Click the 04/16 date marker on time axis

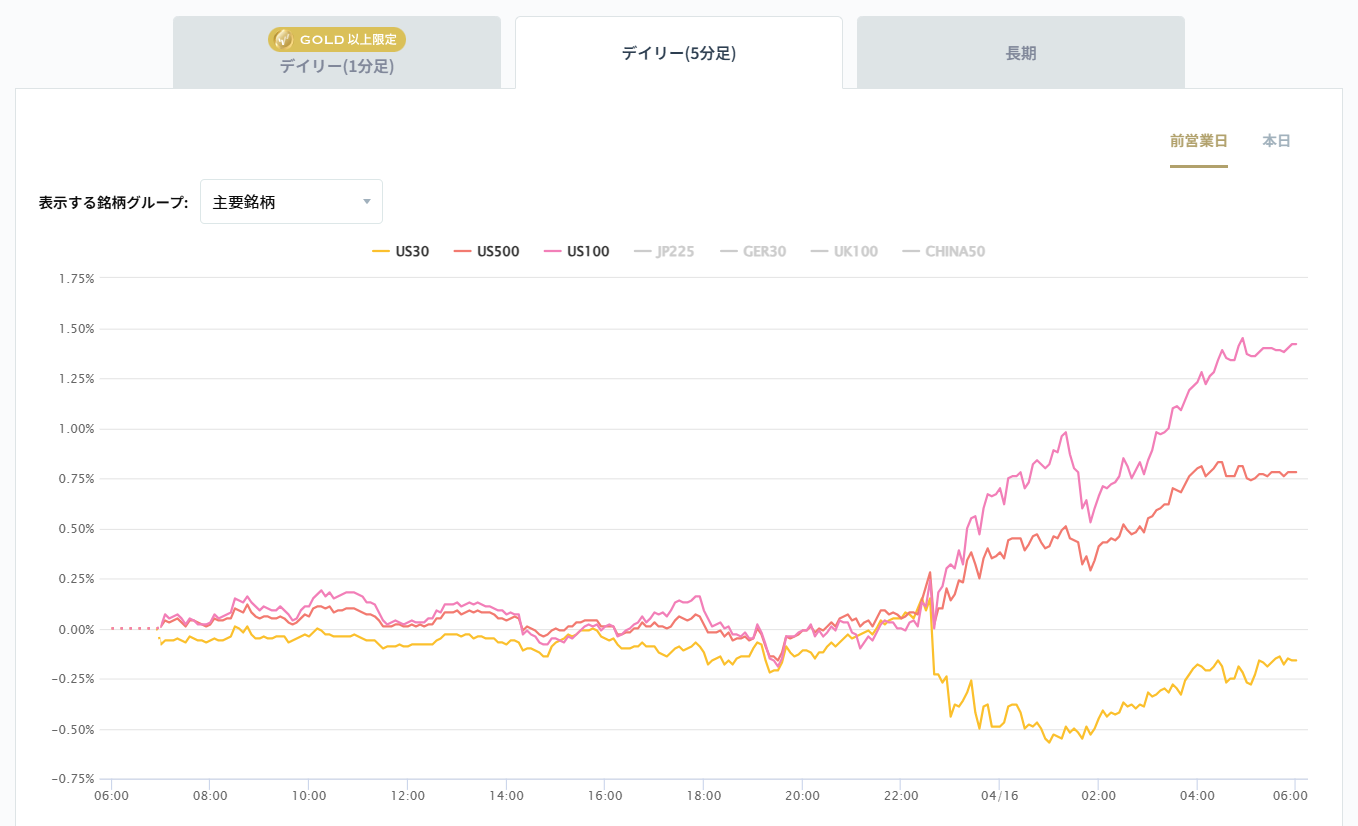999,796
